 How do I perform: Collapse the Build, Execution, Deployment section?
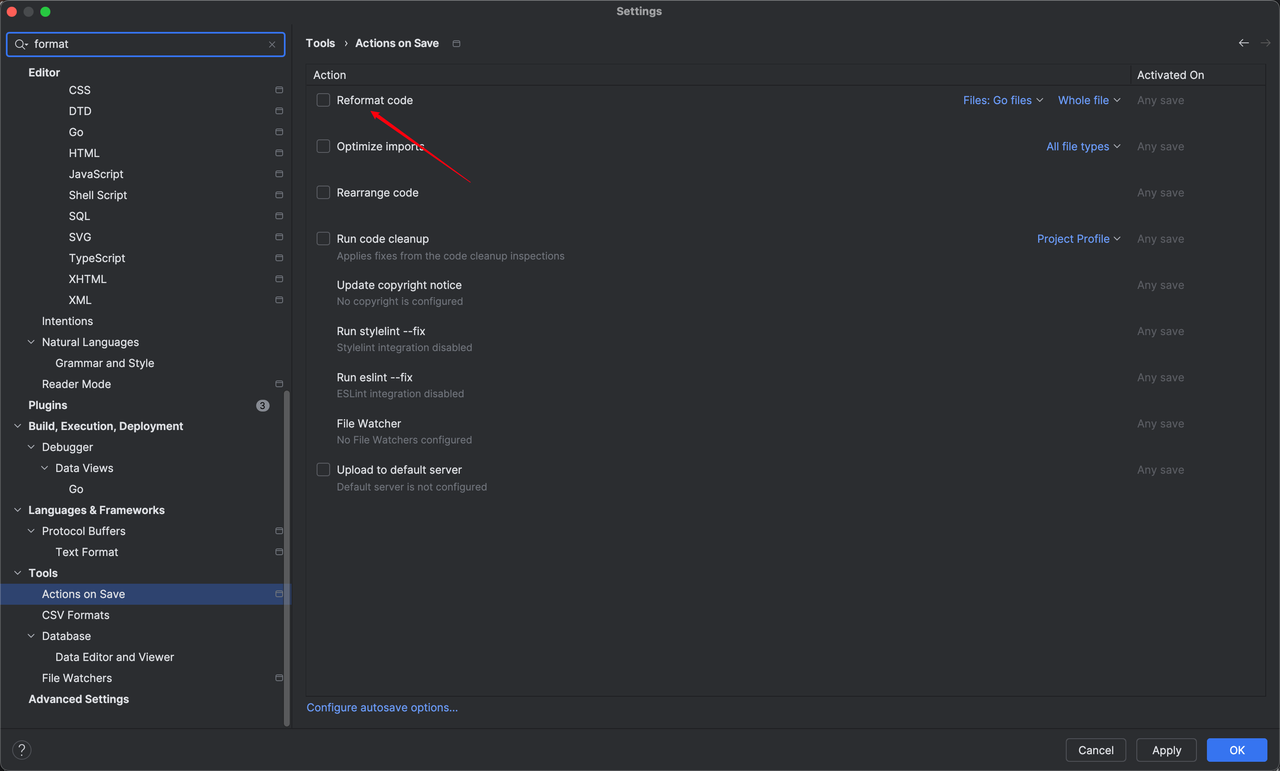pos(18,426)
